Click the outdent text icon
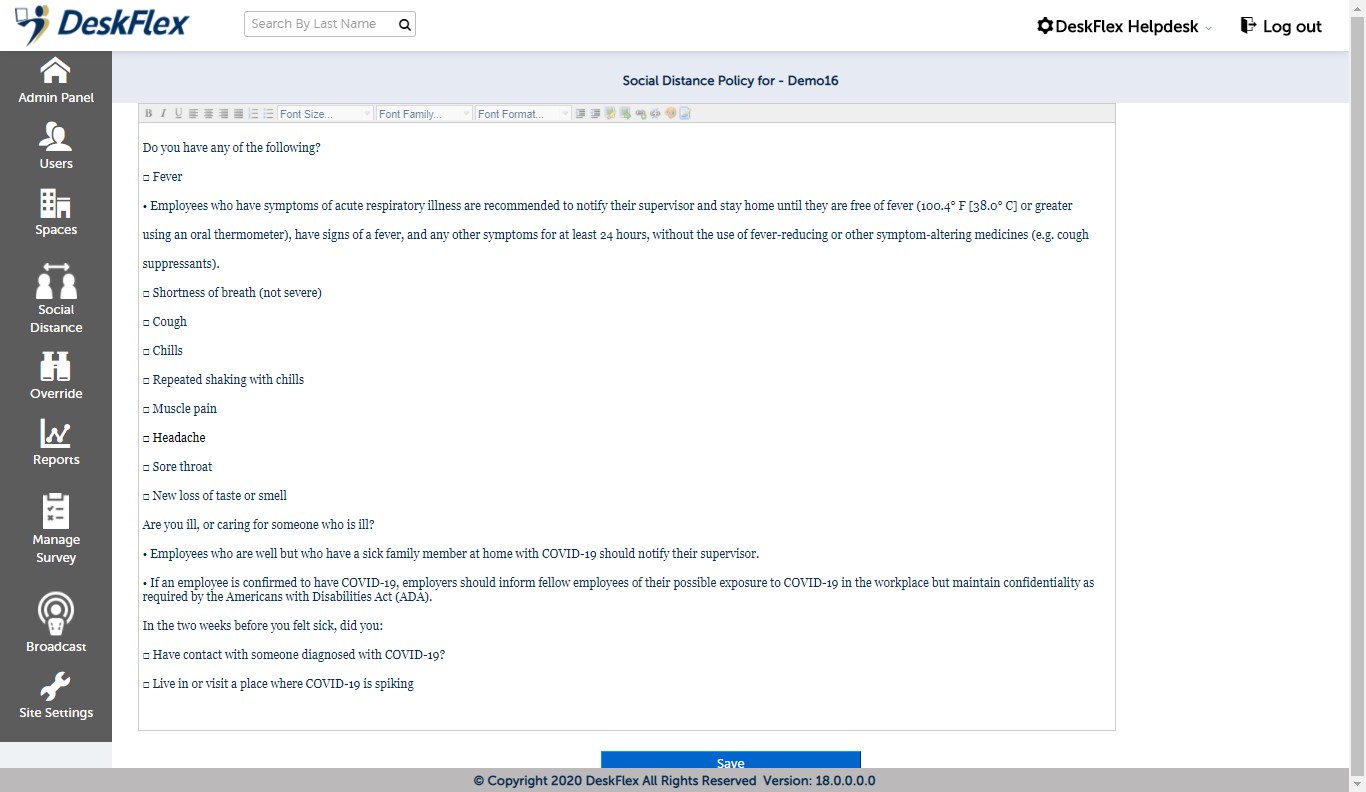This screenshot has height=792, width=1366. (595, 114)
